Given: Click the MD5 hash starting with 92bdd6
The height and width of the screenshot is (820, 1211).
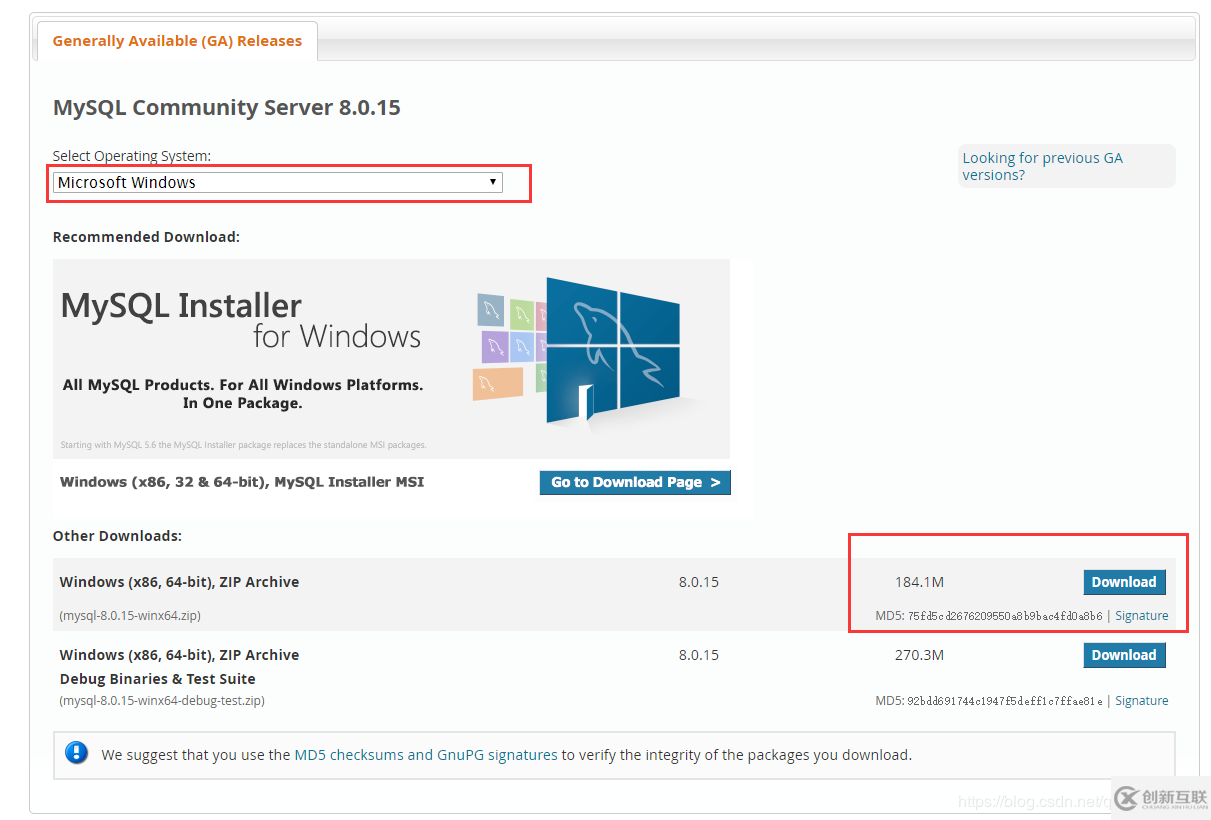Looking at the screenshot, I should point(1005,701).
